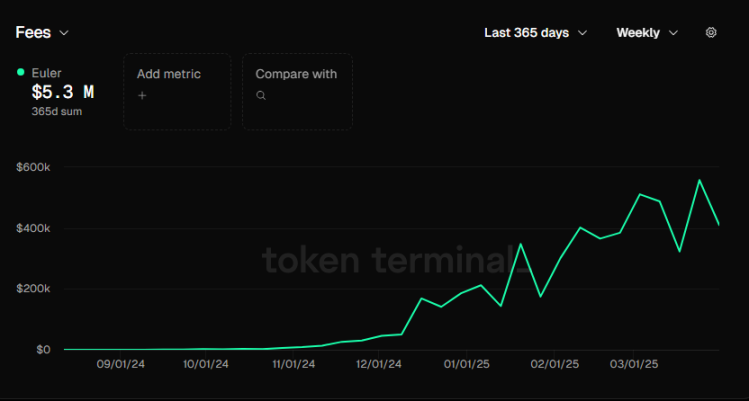The height and width of the screenshot is (401, 749).
Task: Click the search icon under Compare with
Action: [261, 96]
